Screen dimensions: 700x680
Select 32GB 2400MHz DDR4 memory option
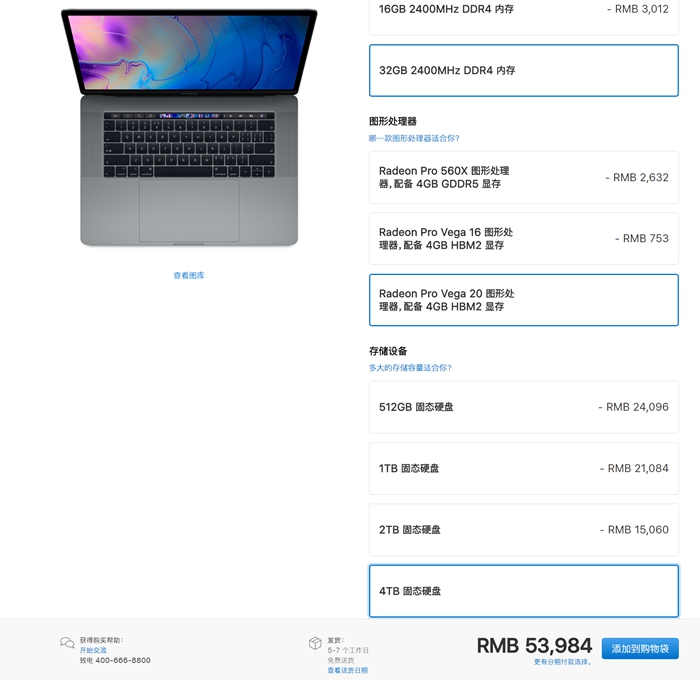[x=524, y=70]
